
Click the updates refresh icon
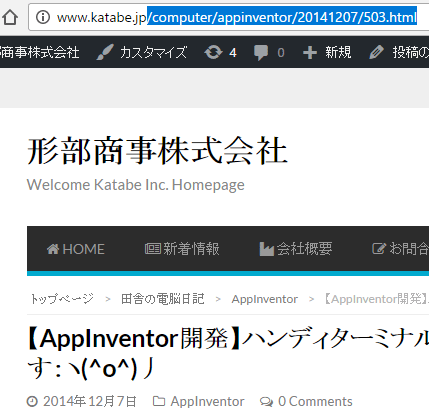click(x=213, y=52)
